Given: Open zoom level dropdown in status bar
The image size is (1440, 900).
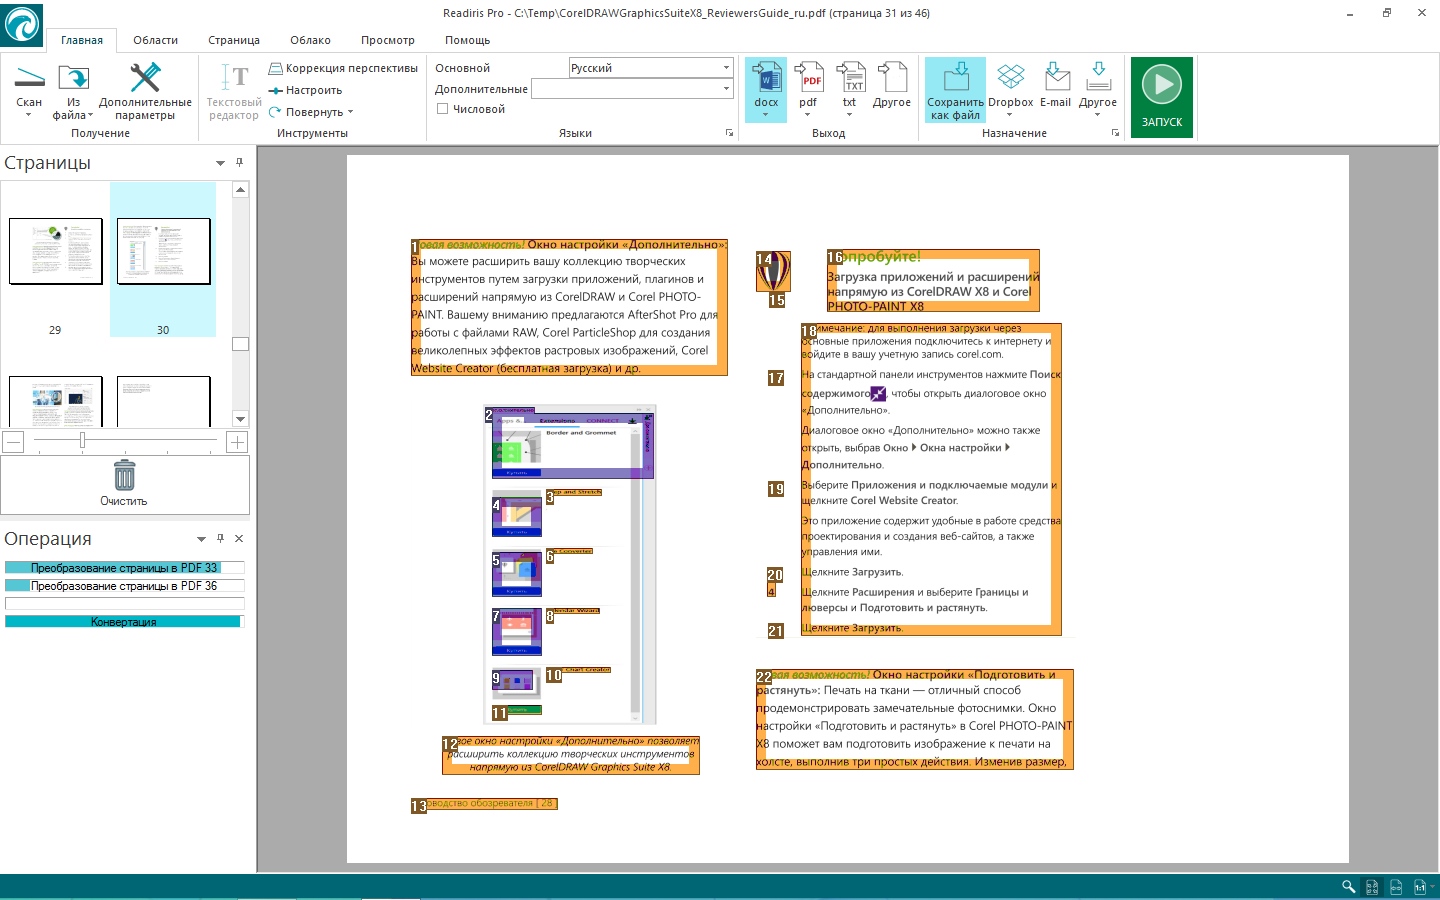Looking at the screenshot, I should pos(1433,886).
